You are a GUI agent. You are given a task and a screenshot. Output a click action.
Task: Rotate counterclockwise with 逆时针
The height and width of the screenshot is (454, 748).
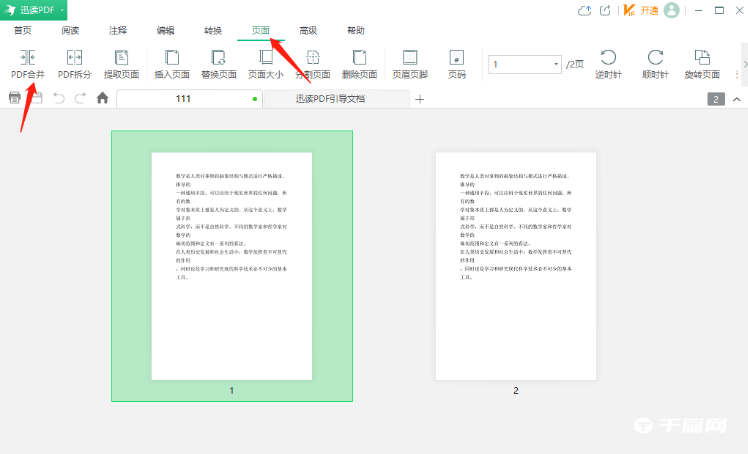[608, 64]
